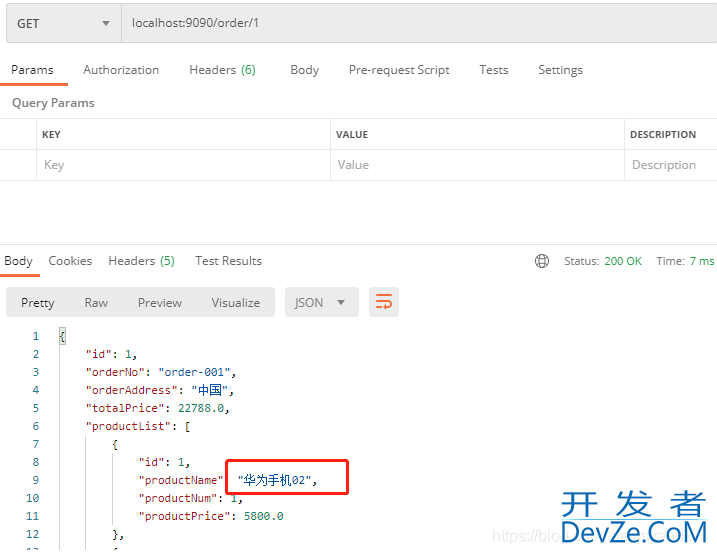The width and height of the screenshot is (717, 554).
Task: Click the "华为手机02" product name value
Action: pyautogui.click(x=274, y=480)
